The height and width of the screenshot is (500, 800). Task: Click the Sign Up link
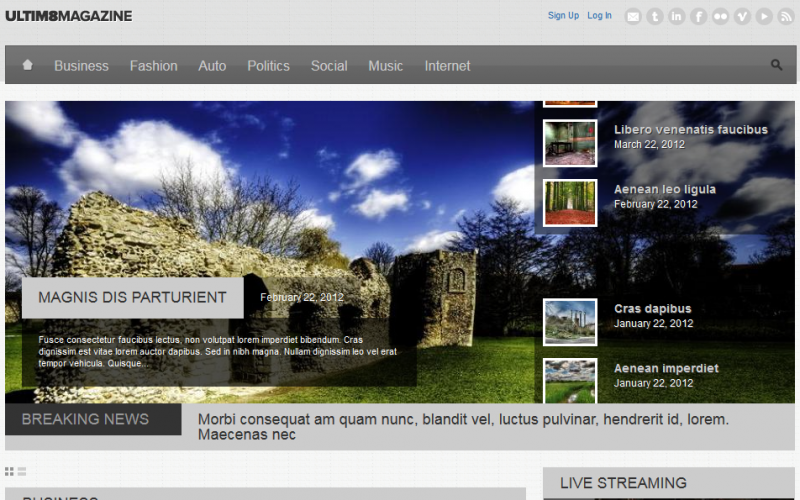coord(563,16)
